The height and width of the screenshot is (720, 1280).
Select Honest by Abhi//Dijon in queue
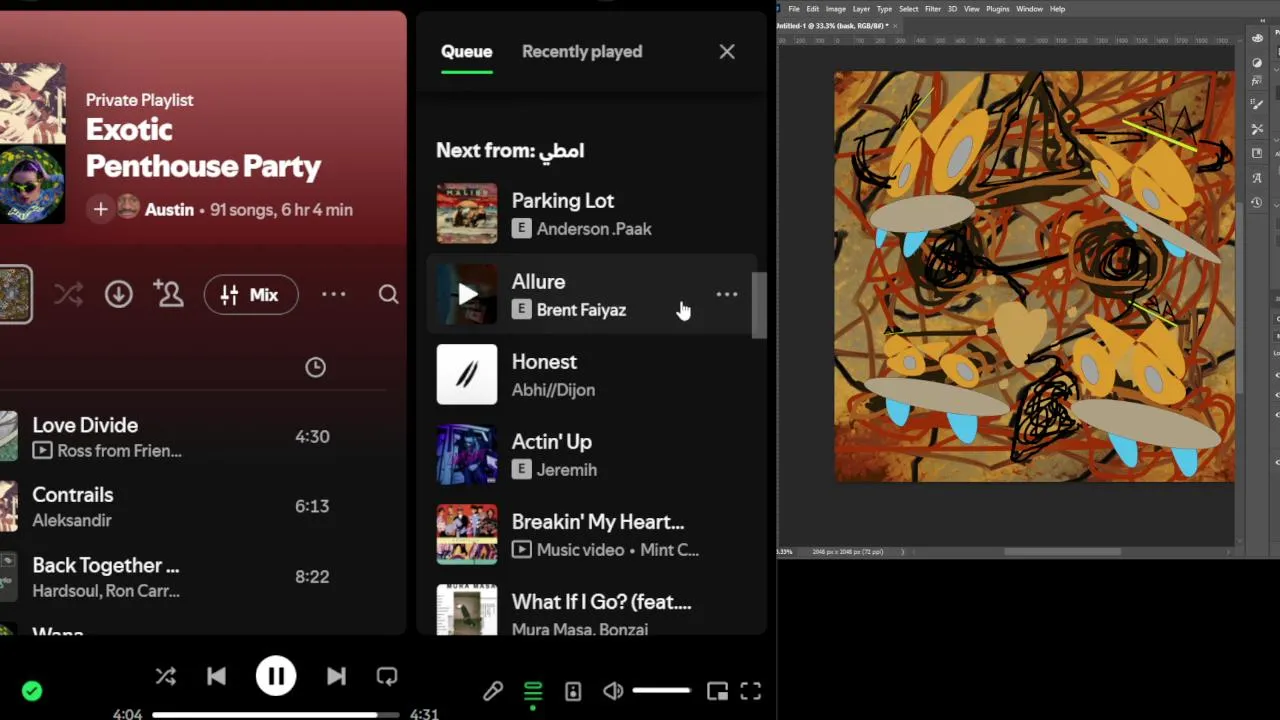coord(591,374)
